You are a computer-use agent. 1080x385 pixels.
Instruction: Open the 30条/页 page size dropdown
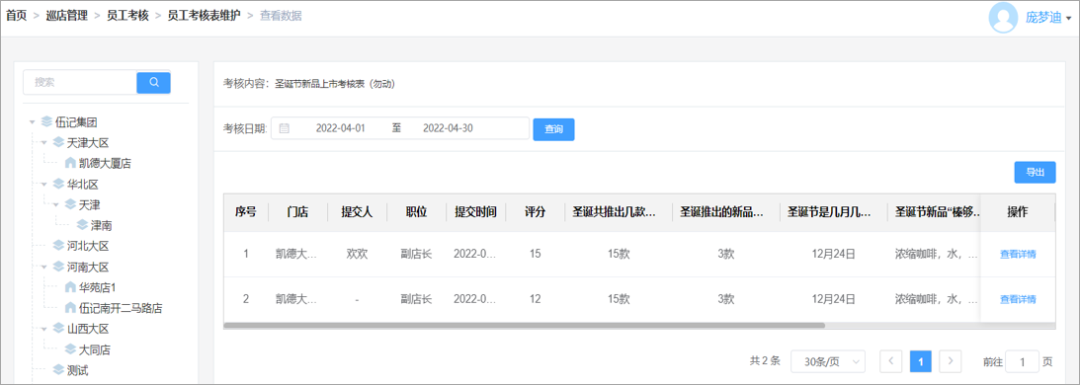coord(828,361)
